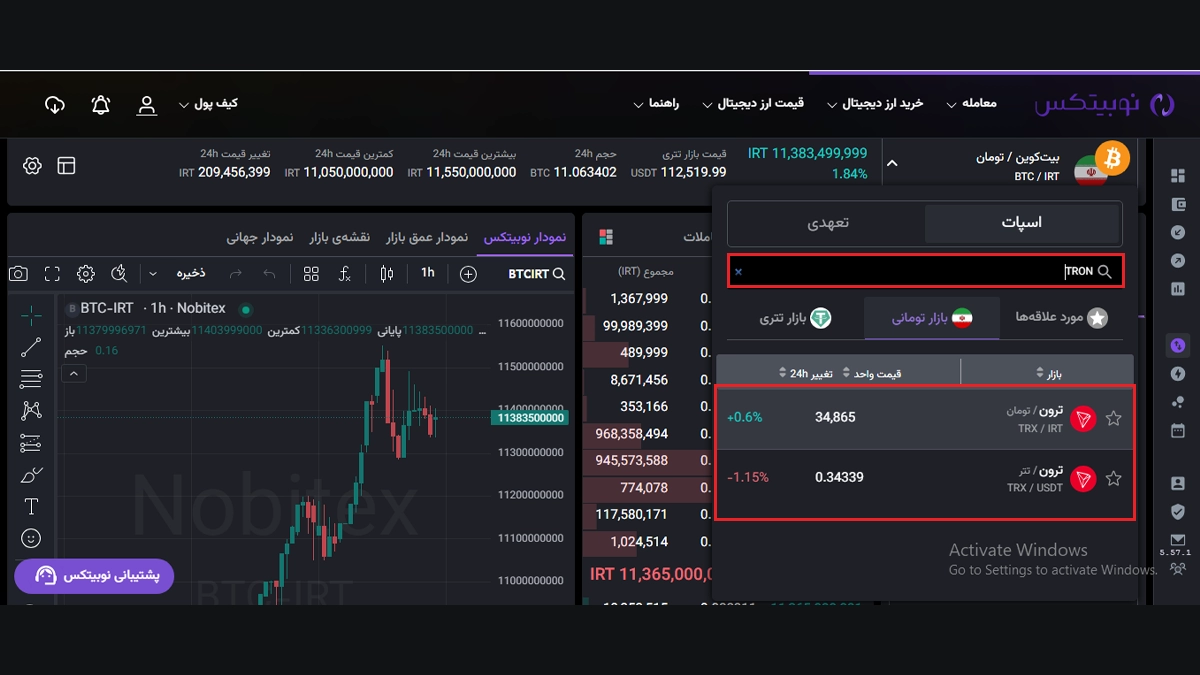The height and width of the screenshot is (675, 1200).
Task: Switch to the تعهدی (margin) tab
Action: [827, 223]
